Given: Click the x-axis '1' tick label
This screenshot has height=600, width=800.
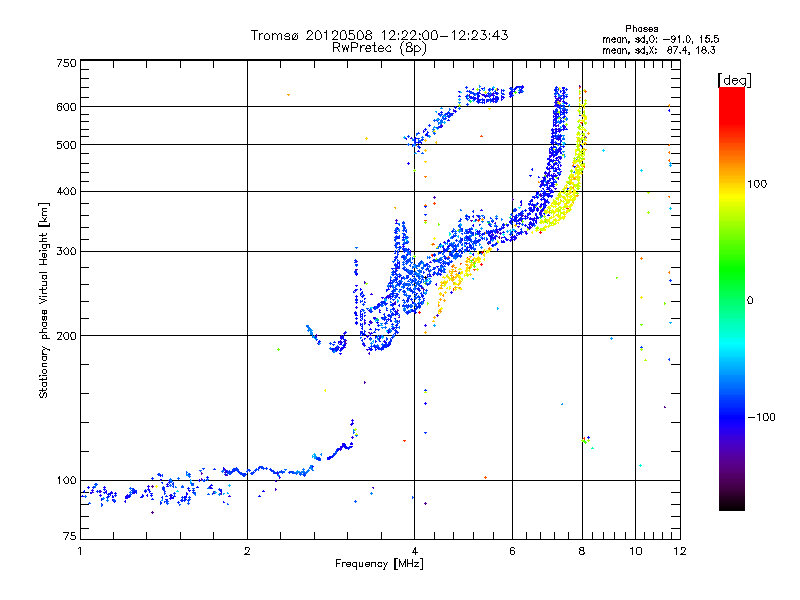Looking at the screenshot, I should (80, 551).
